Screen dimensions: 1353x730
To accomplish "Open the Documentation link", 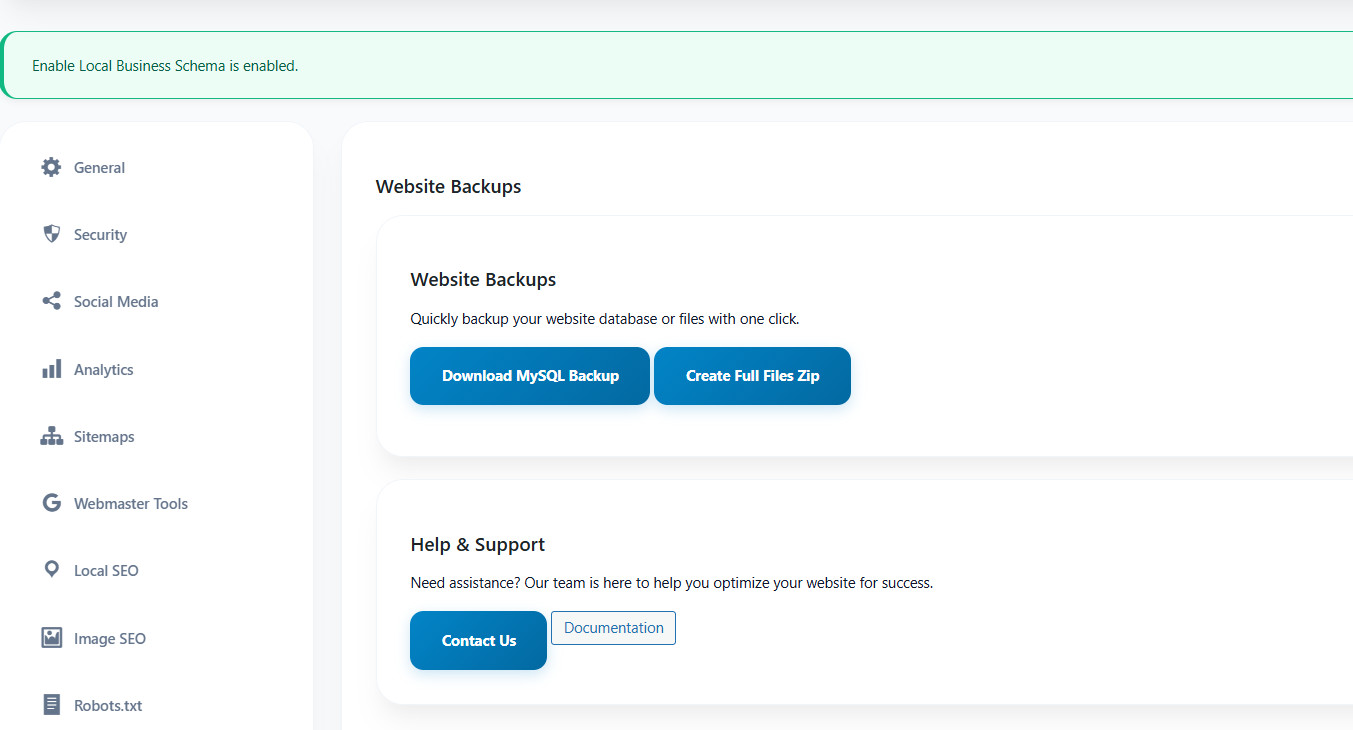I will (x=613, y=627).
